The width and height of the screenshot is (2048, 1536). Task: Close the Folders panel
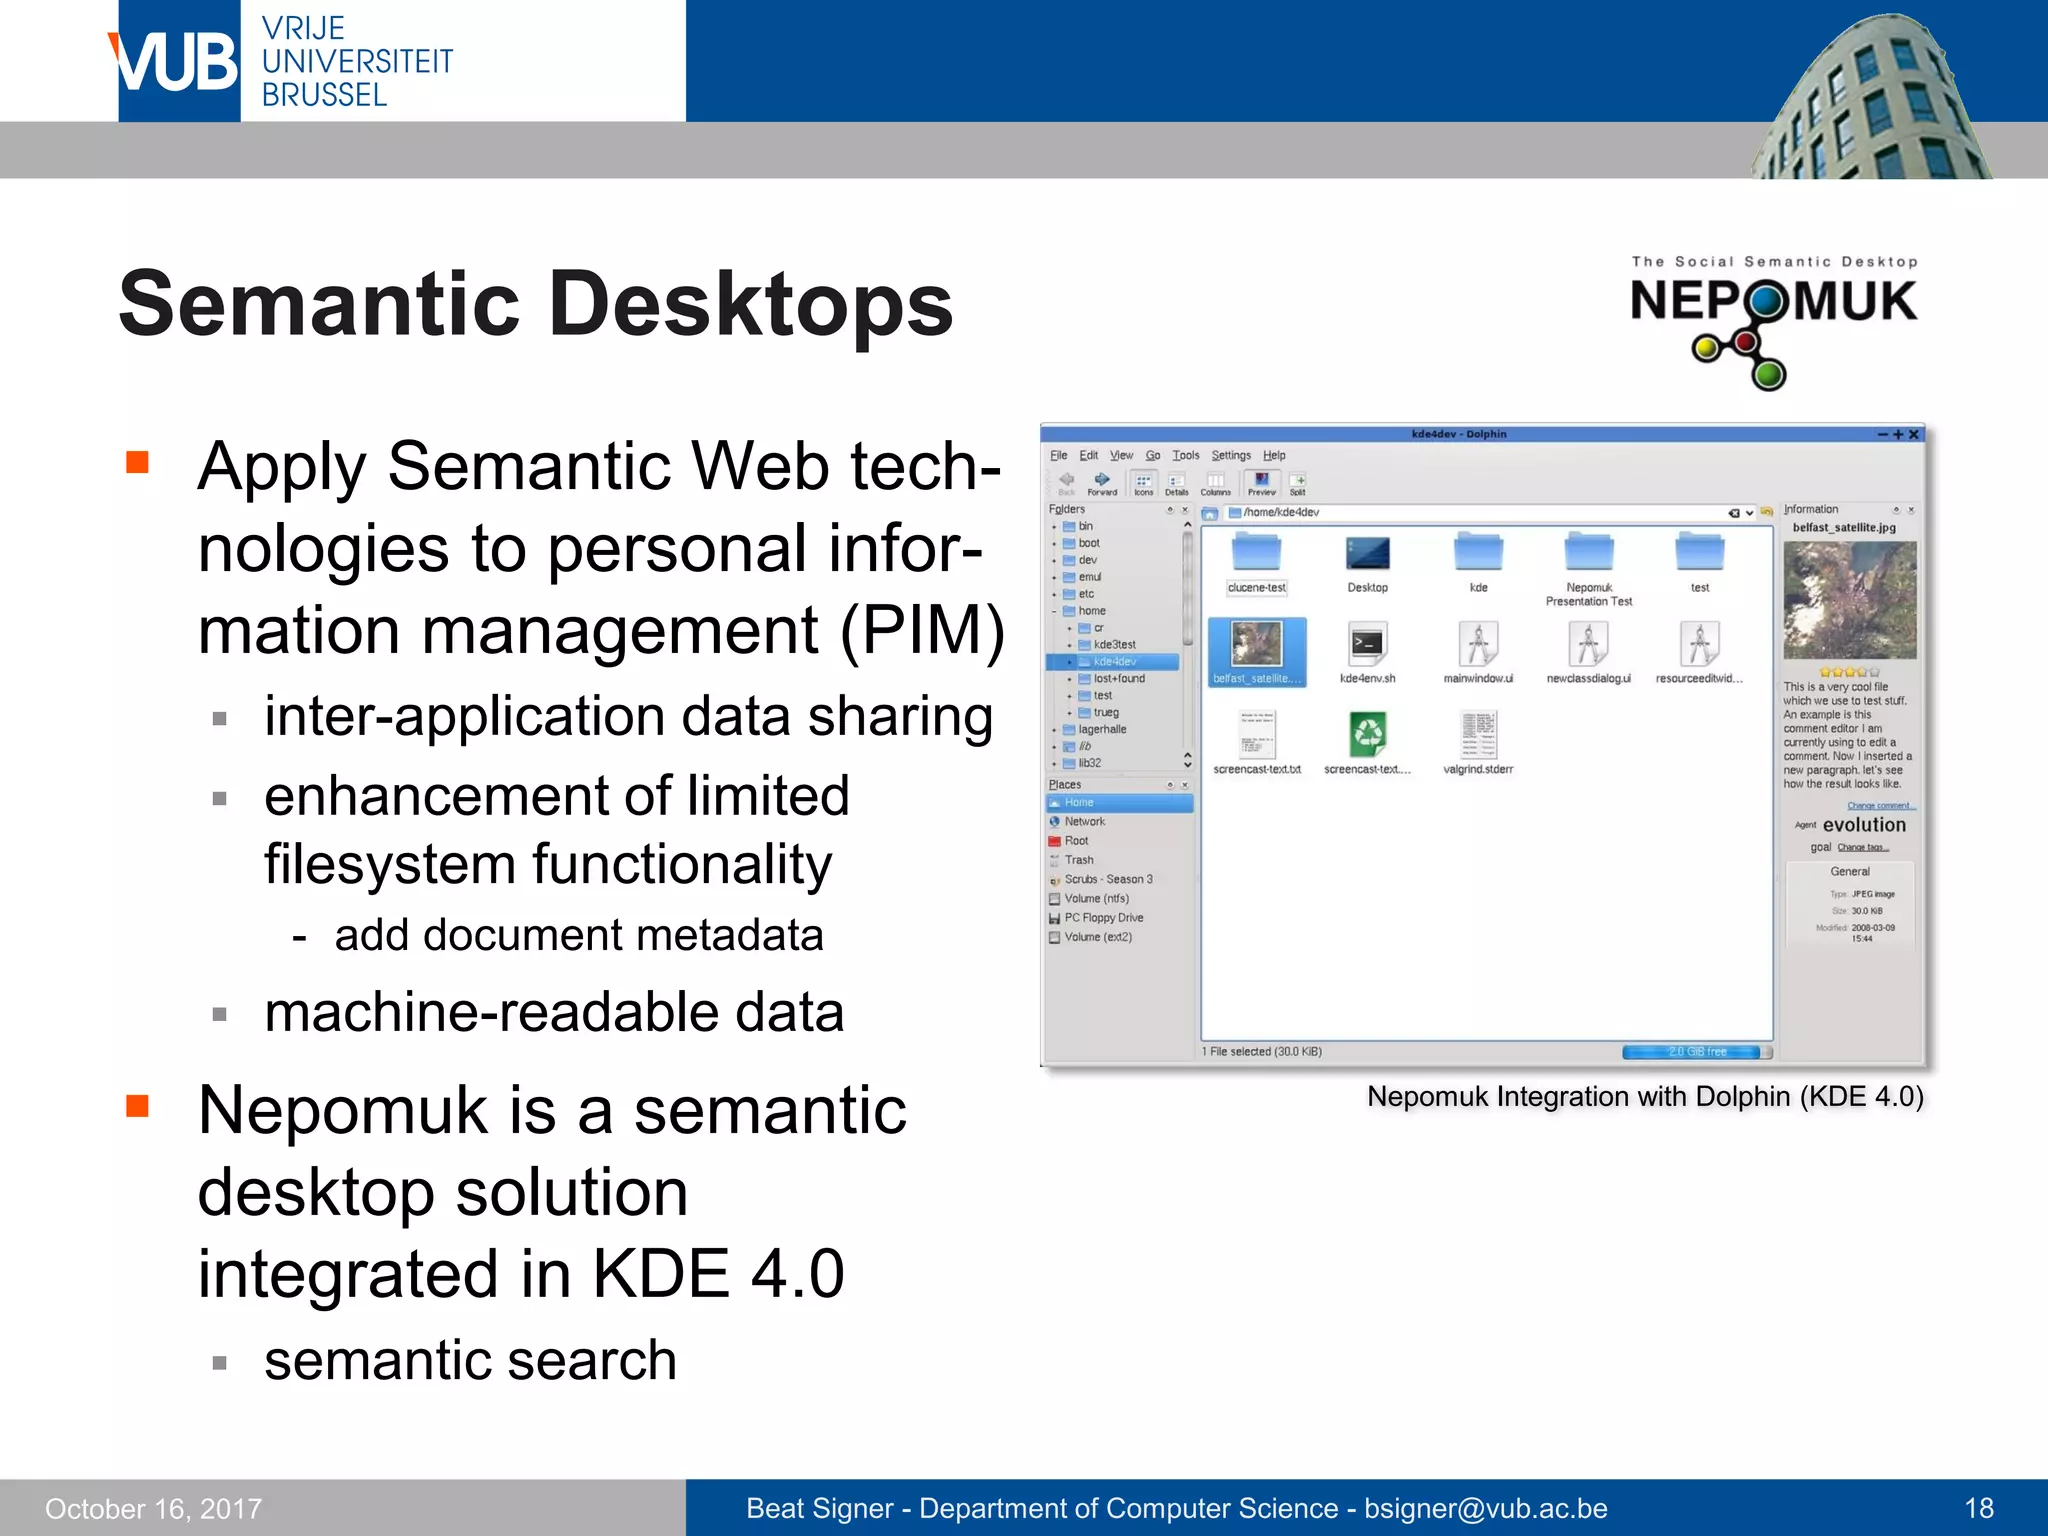point(1185,510)
